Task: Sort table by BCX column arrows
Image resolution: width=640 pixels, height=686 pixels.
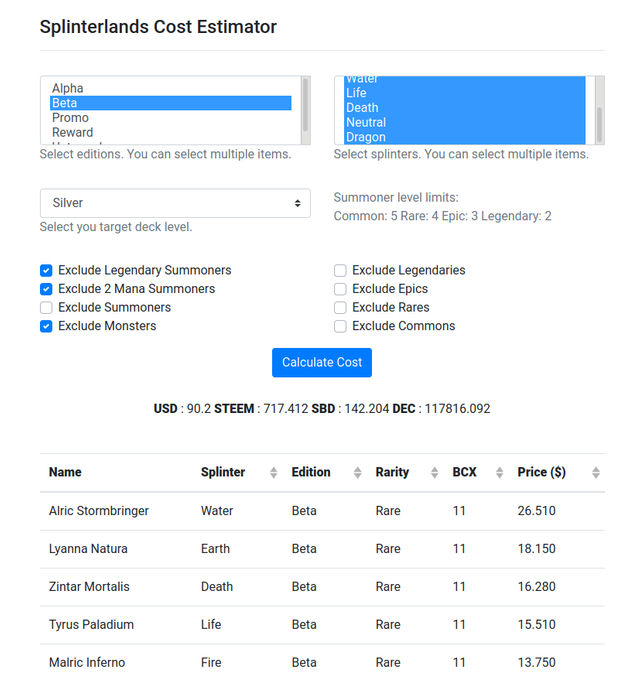Action: pyautogui.click(x=499, y=472)
